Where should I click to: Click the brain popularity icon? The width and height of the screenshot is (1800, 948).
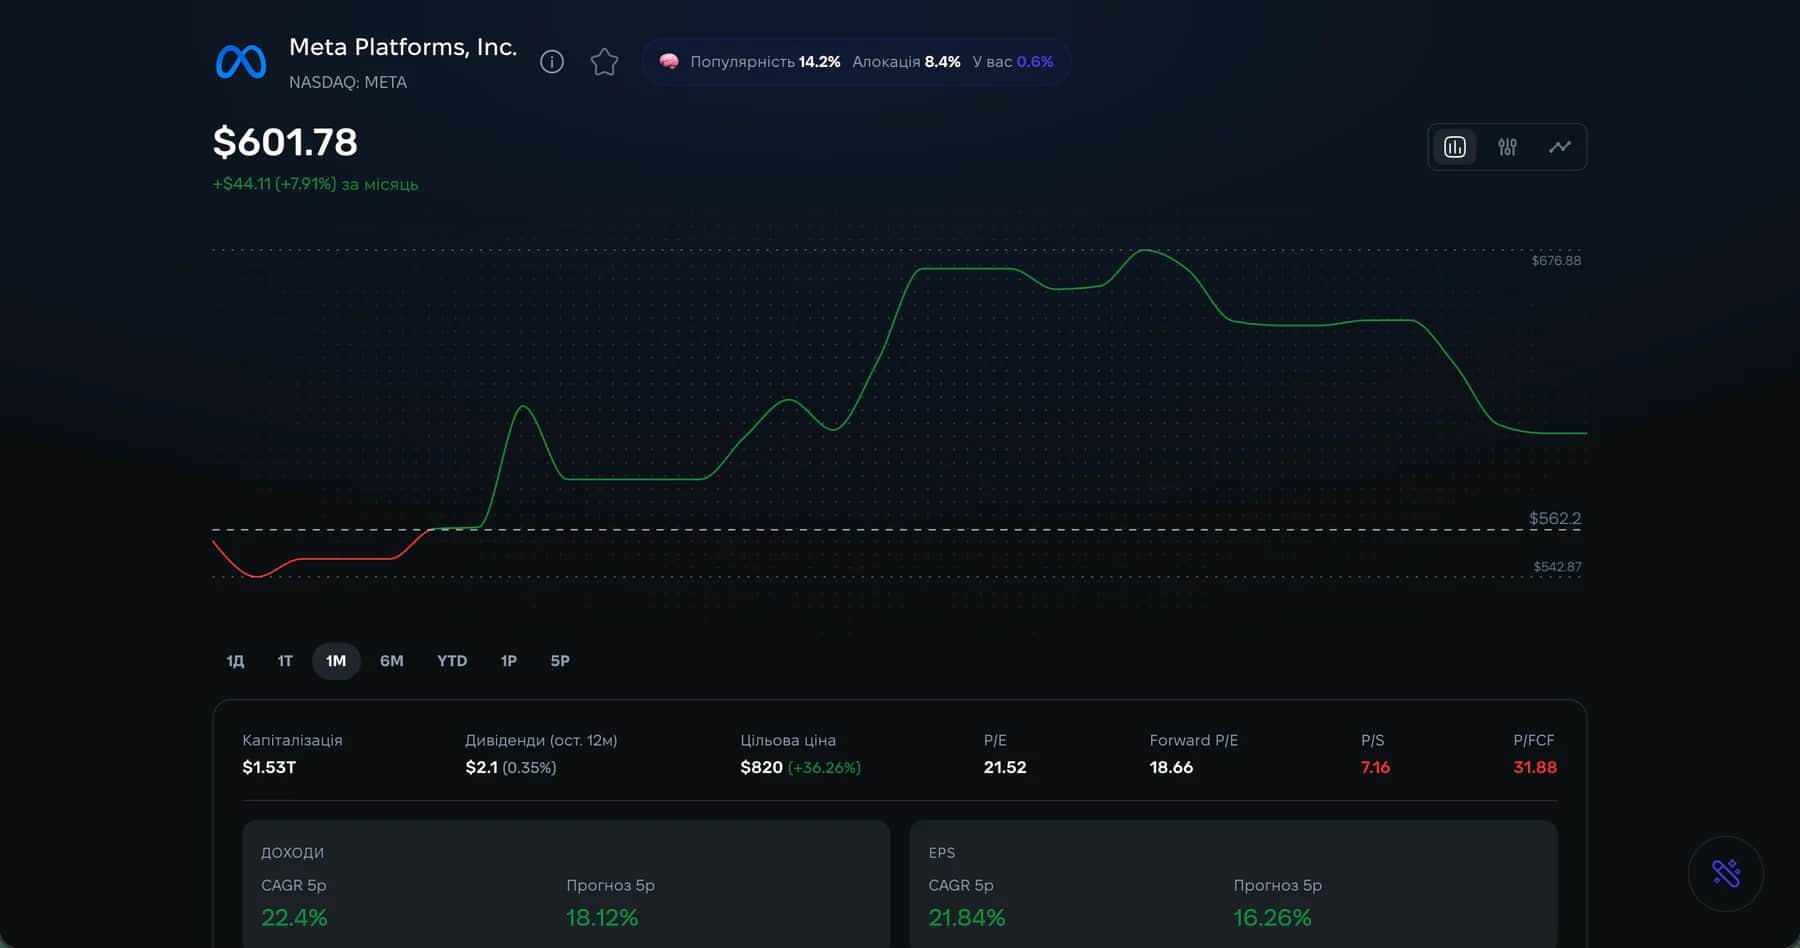(x=669, y=62)
